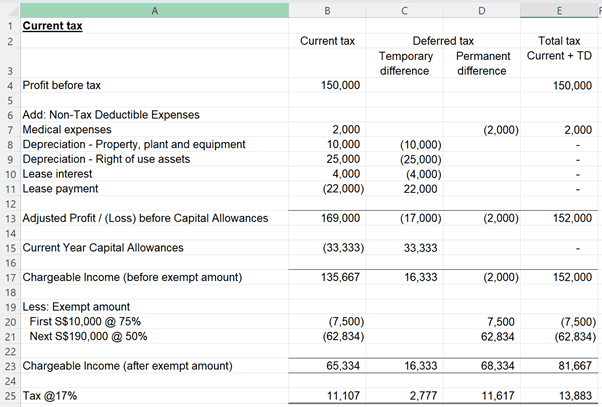602x407 pixels.
Task: Click the 62,834 value in column D
Action: click(x=498, y=337)
